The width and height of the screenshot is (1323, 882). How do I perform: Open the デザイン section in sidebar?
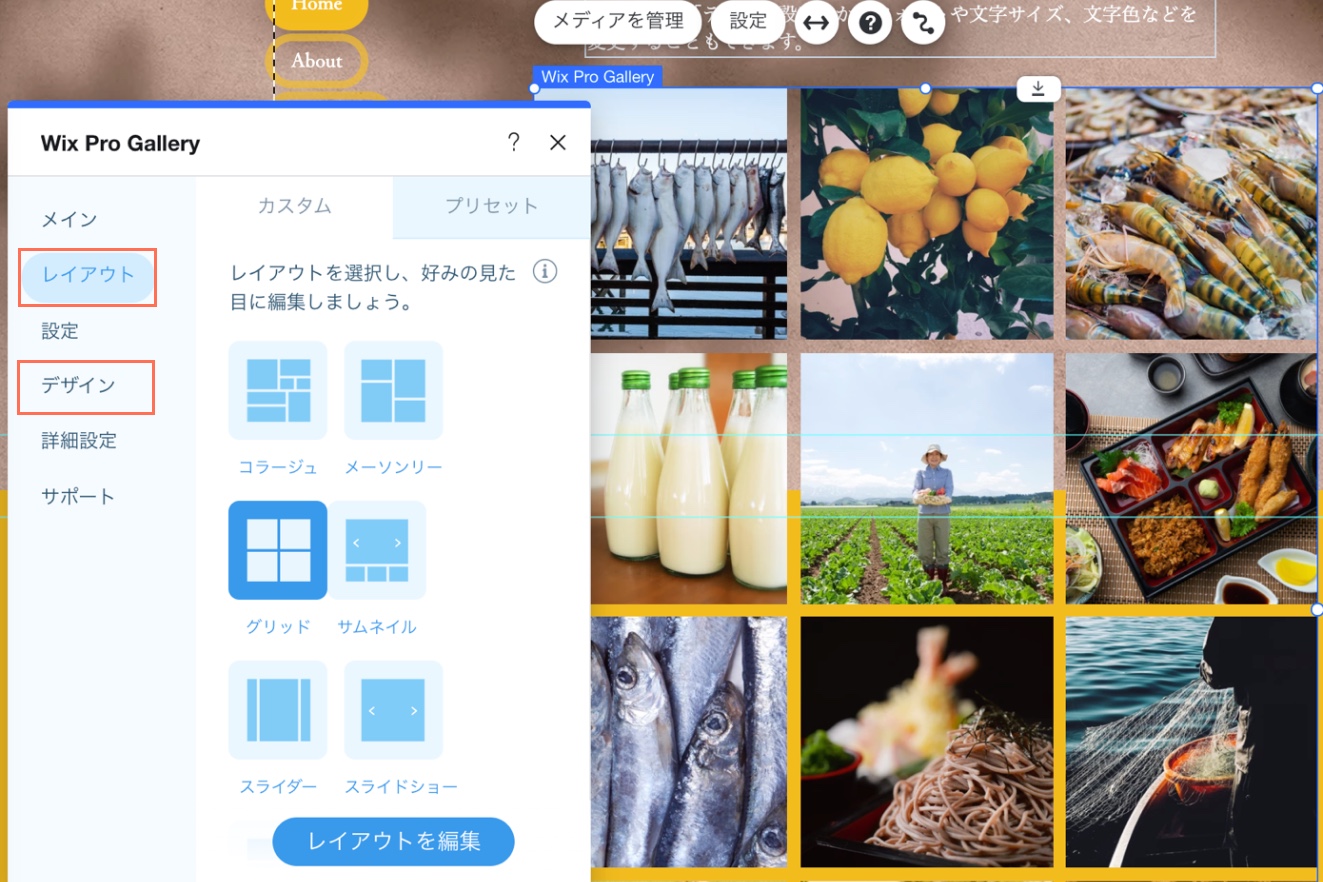tap(78, 385)
